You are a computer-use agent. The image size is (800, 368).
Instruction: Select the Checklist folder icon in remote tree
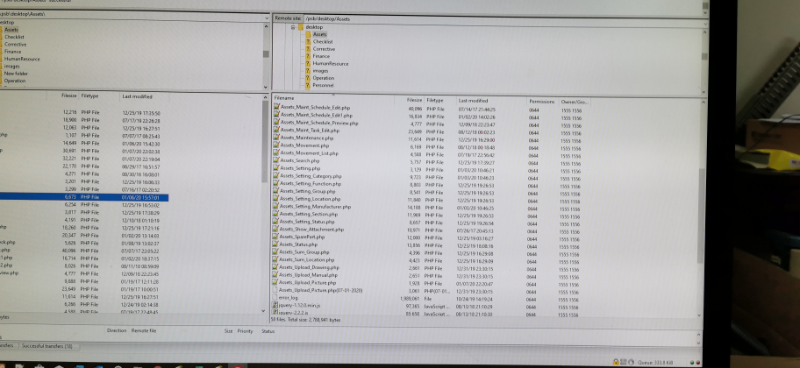coord(308,41)
